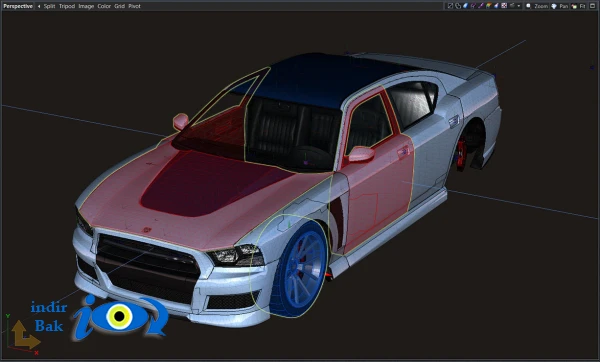This screenshot has height=362, width=600.
Task: Toggle the checkerboard texture icon
Action: point(504,6)
